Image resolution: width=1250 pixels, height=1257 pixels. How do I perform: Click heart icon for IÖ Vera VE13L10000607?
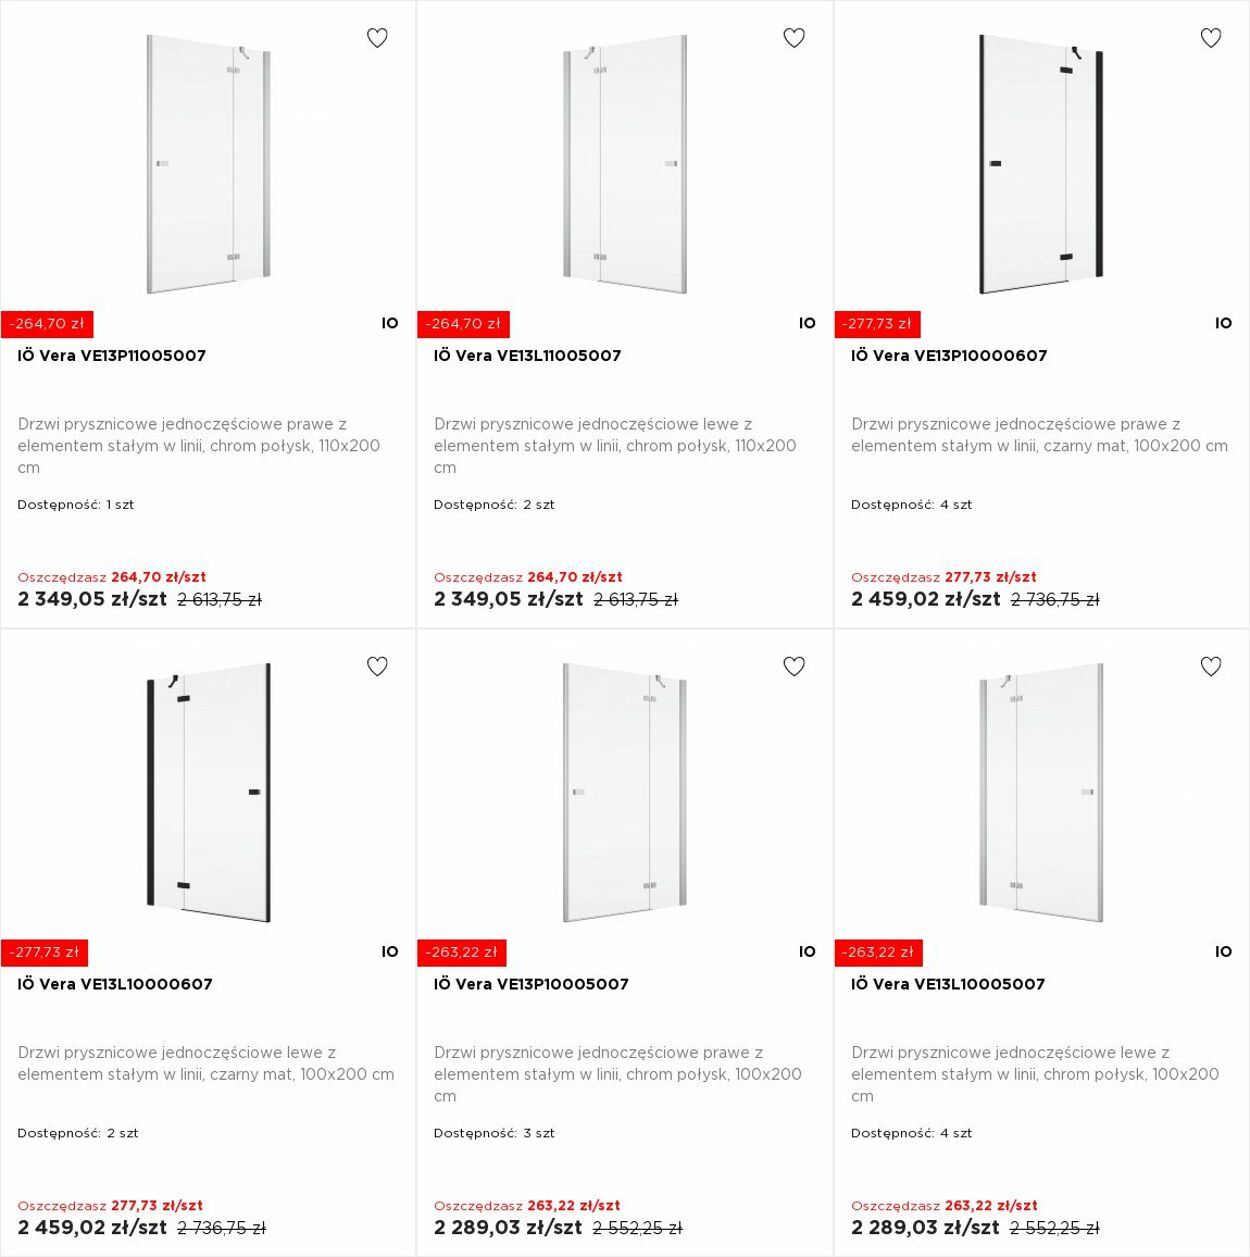pyautogui.click(x=377, y=666)
